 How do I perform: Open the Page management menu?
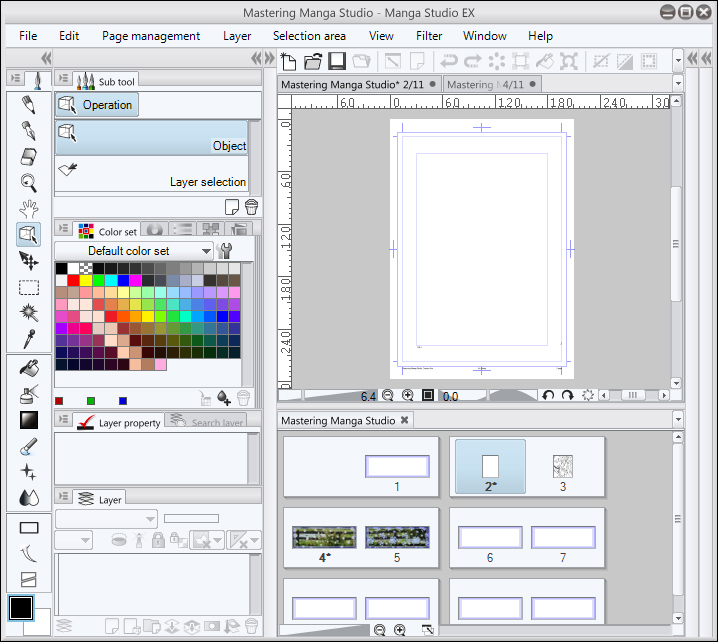[x=151, y=36]
